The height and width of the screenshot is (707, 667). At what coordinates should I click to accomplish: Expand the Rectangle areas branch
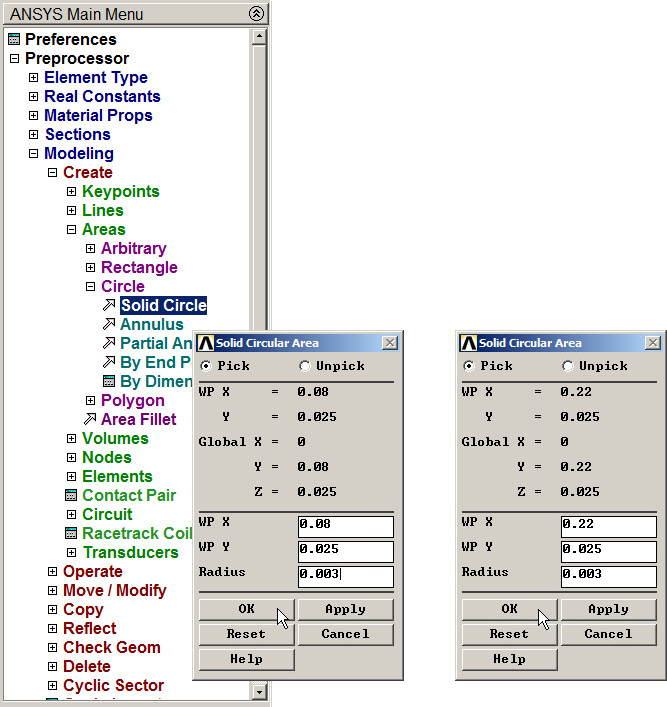[x=91, y=268]
